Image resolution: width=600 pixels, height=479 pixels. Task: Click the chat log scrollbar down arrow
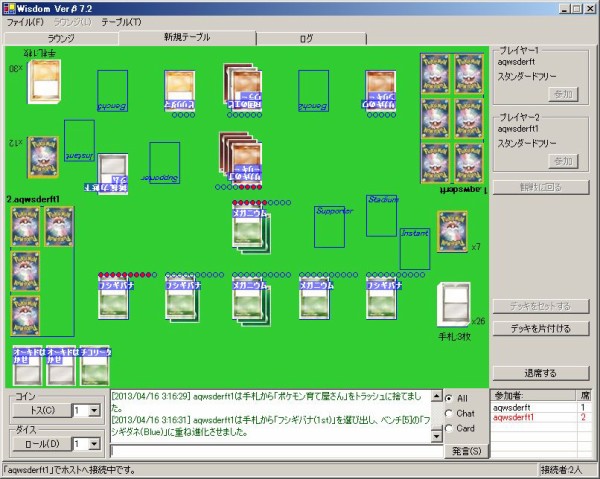436,436
